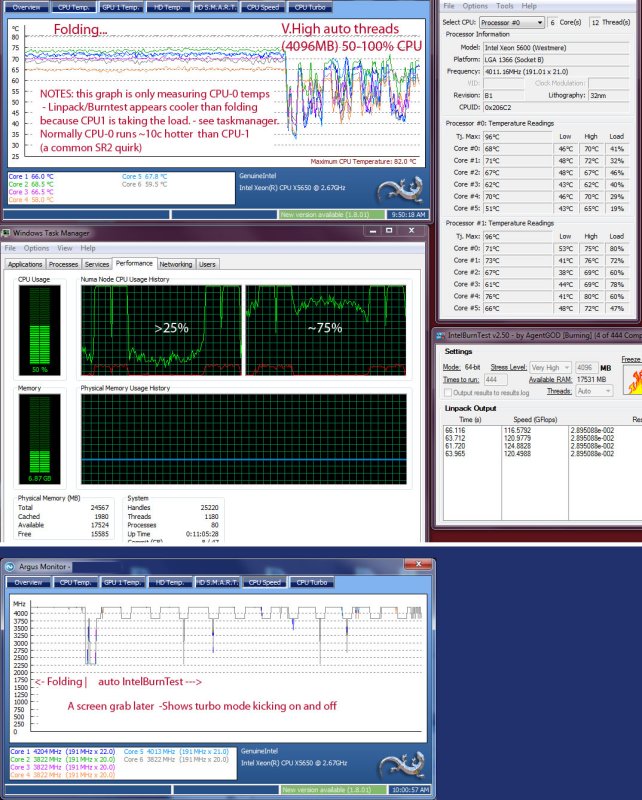Switch to the Users tab in Task Manager

pyautogui.click(x=207, y=264)
